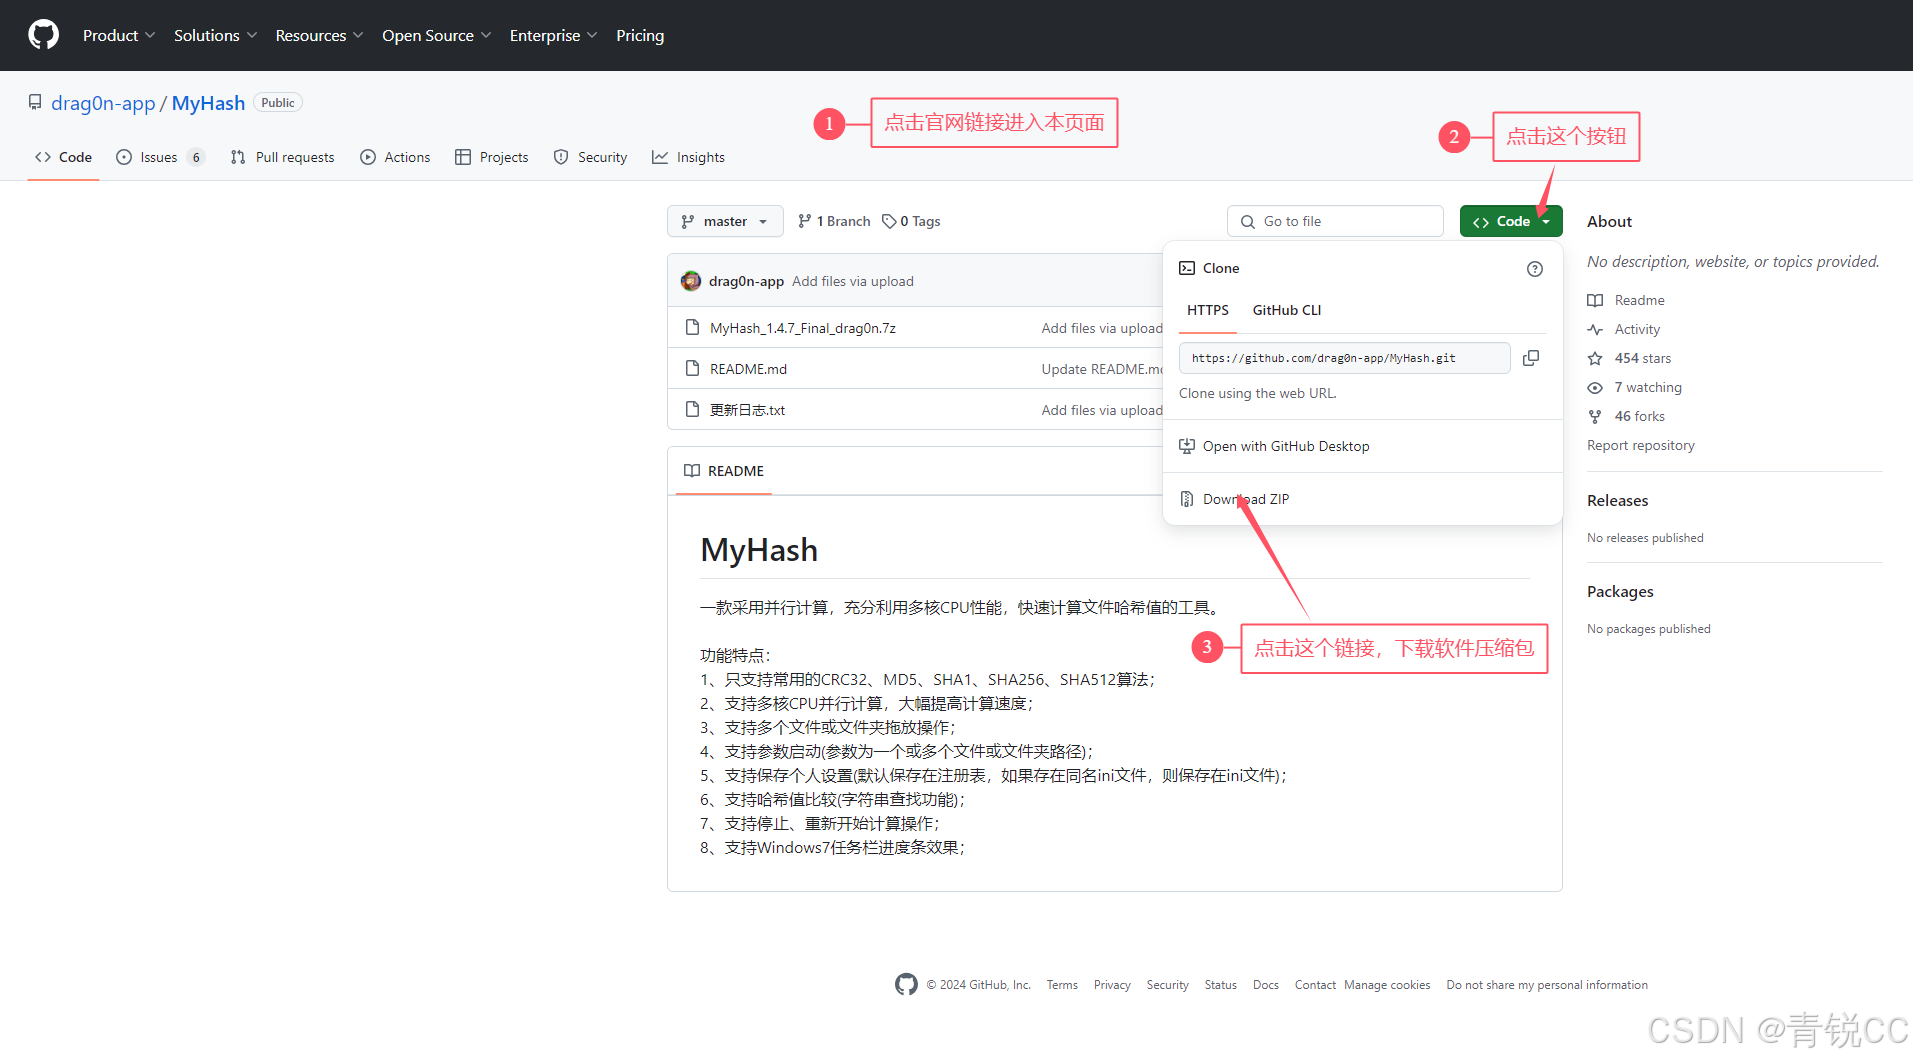Click the book icon next to Readme

tap(1595, 300)
